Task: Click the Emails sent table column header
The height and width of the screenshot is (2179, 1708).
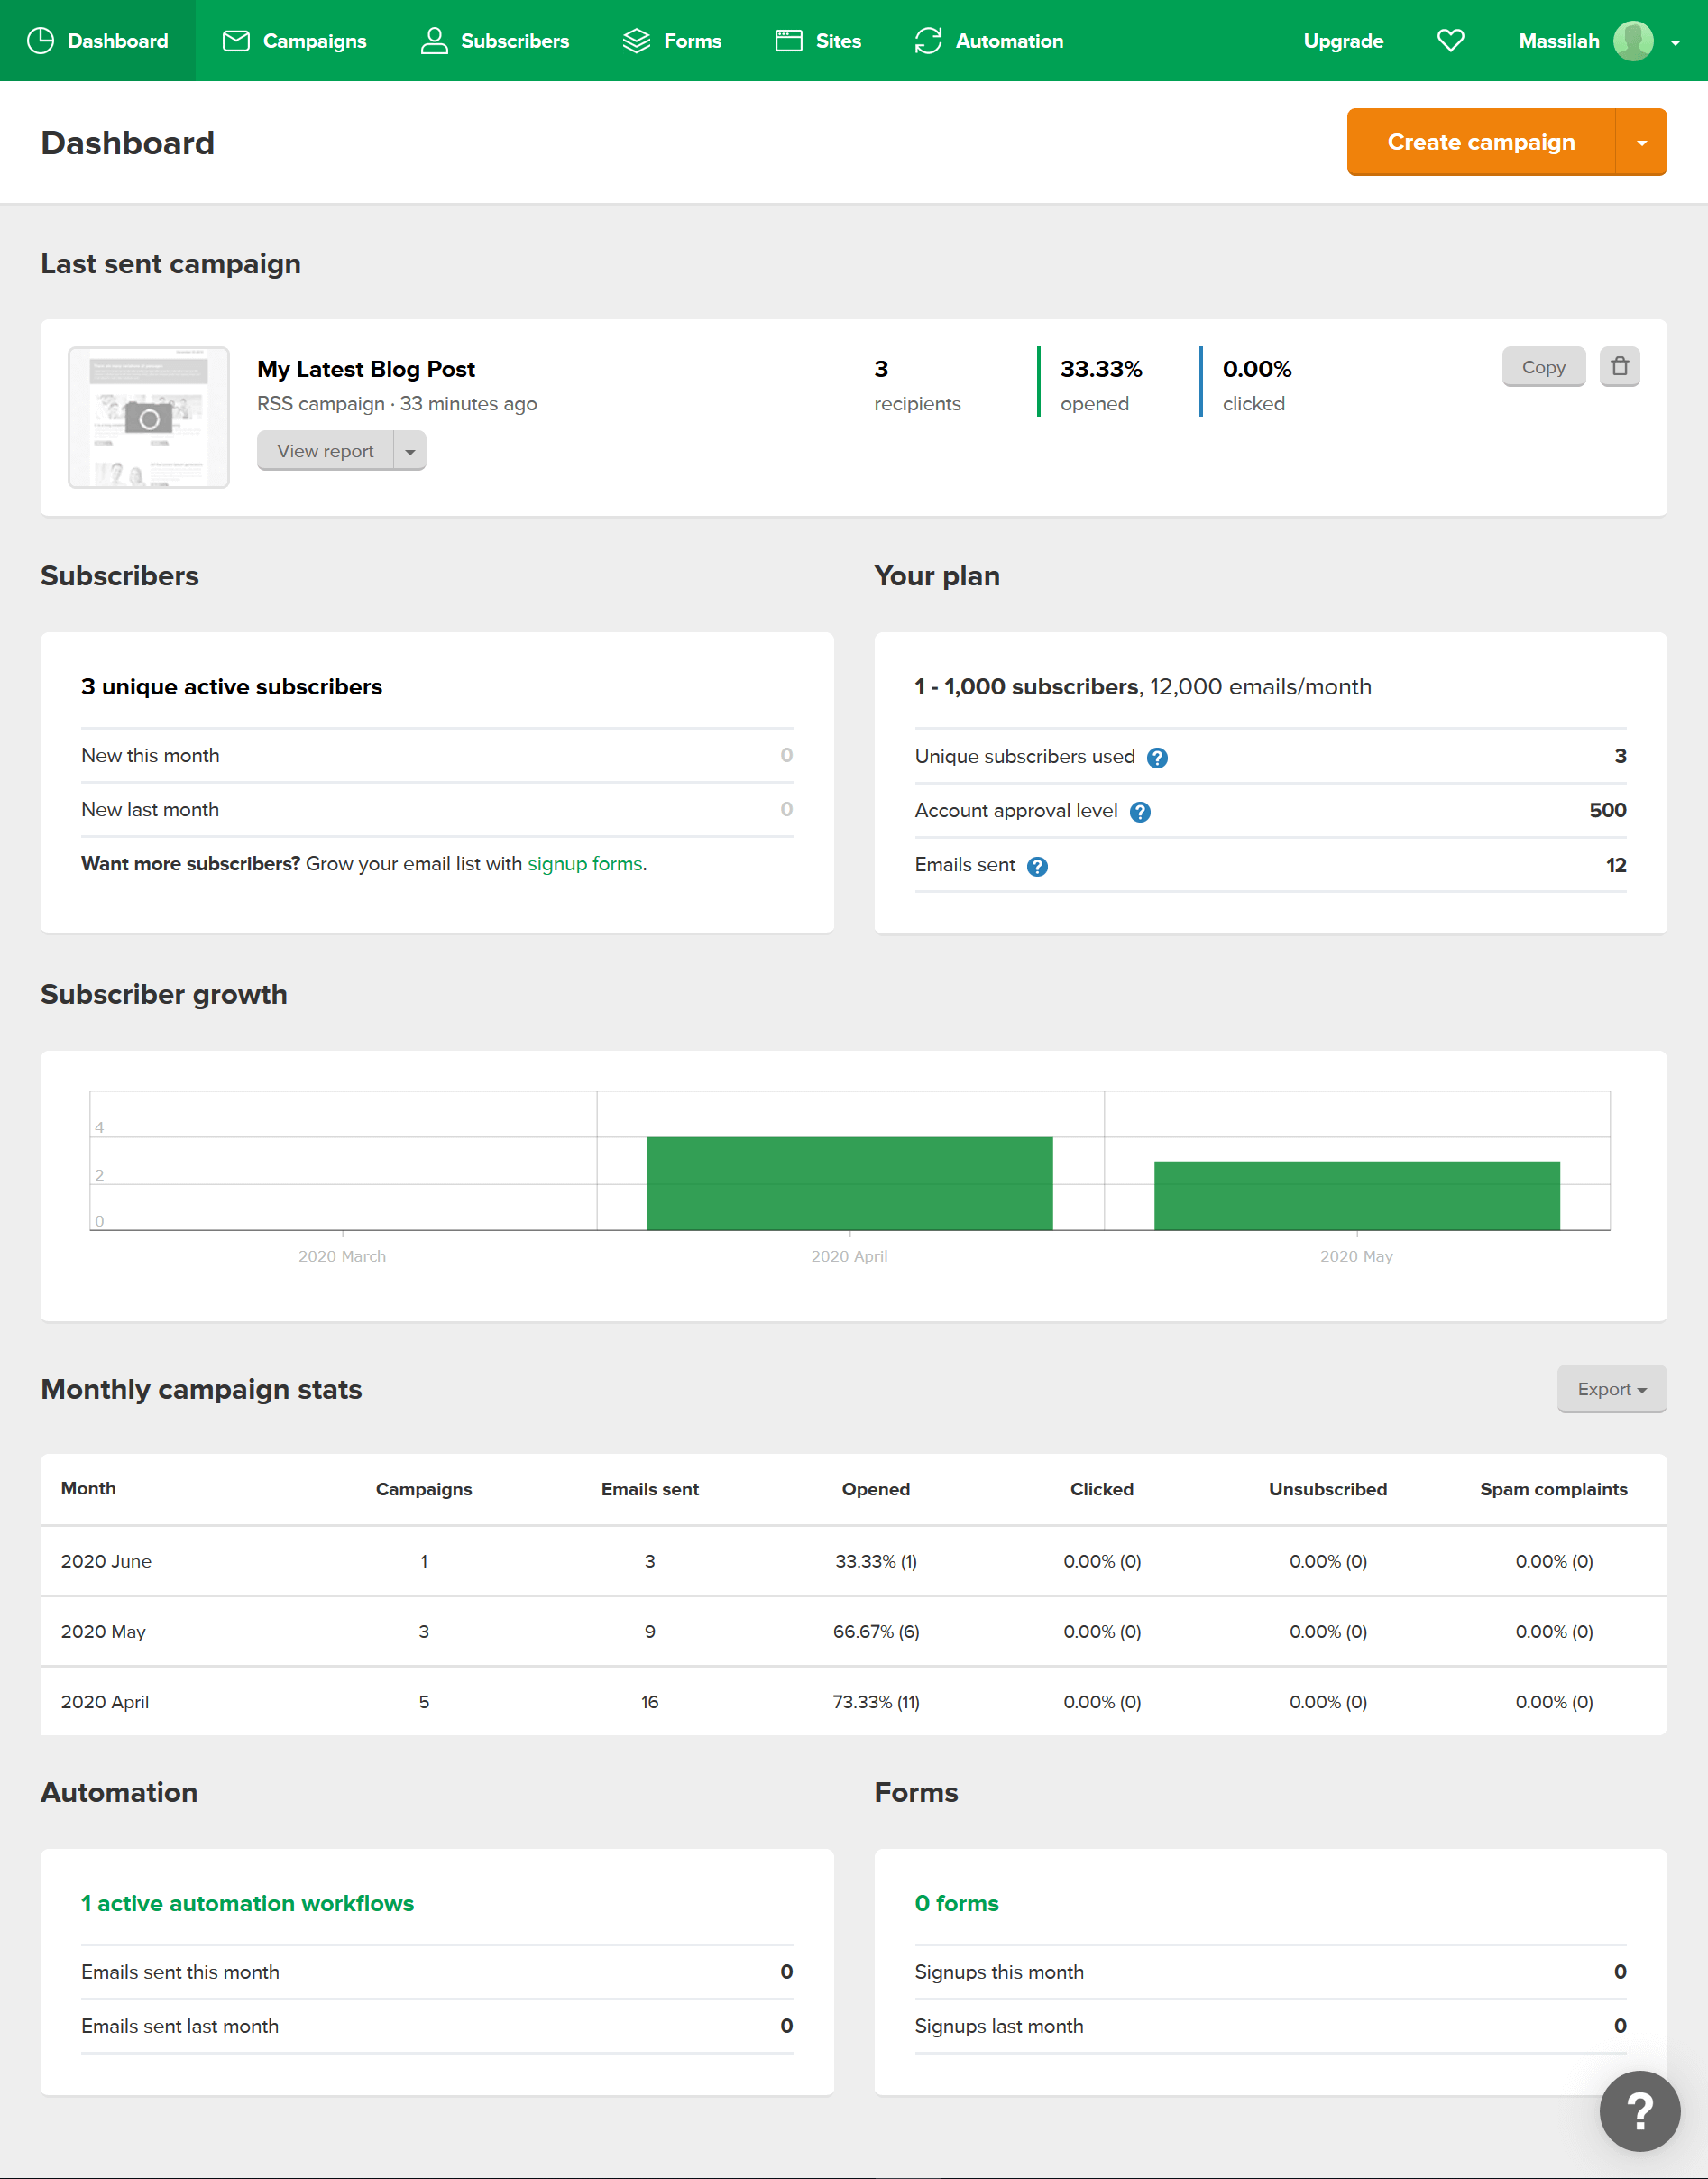Action: tap(650, 1489)
